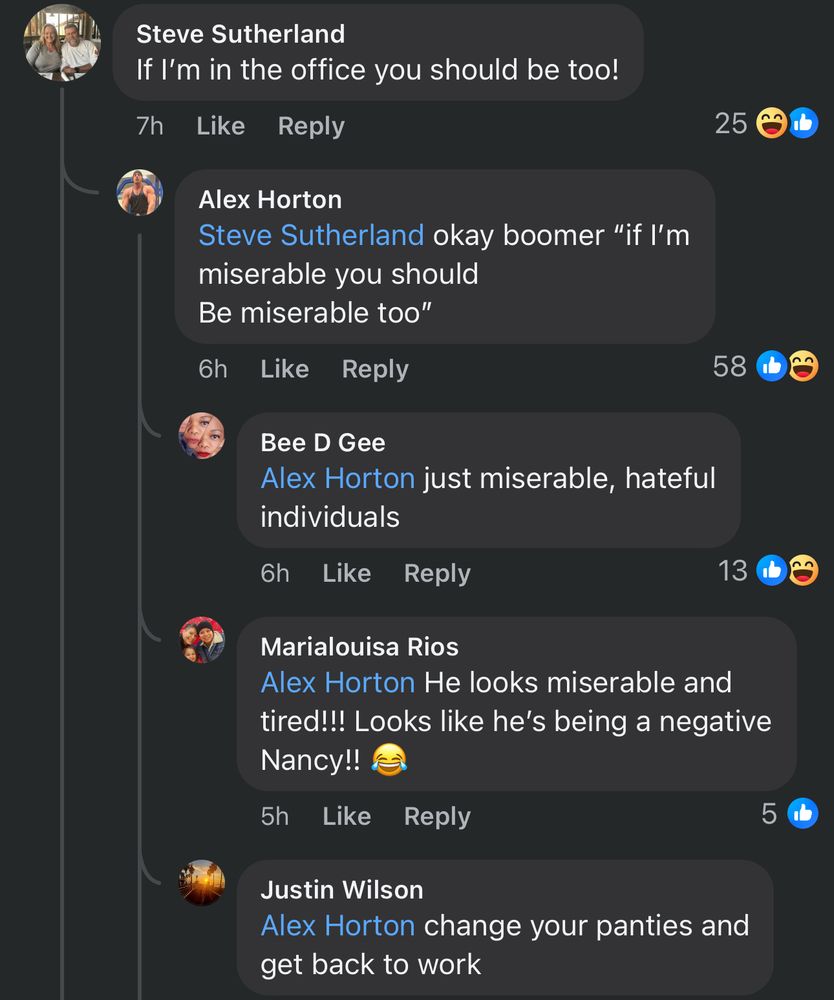Like Marialouisa Rios's comment
834x1000 pixels.
pos(347,816)
